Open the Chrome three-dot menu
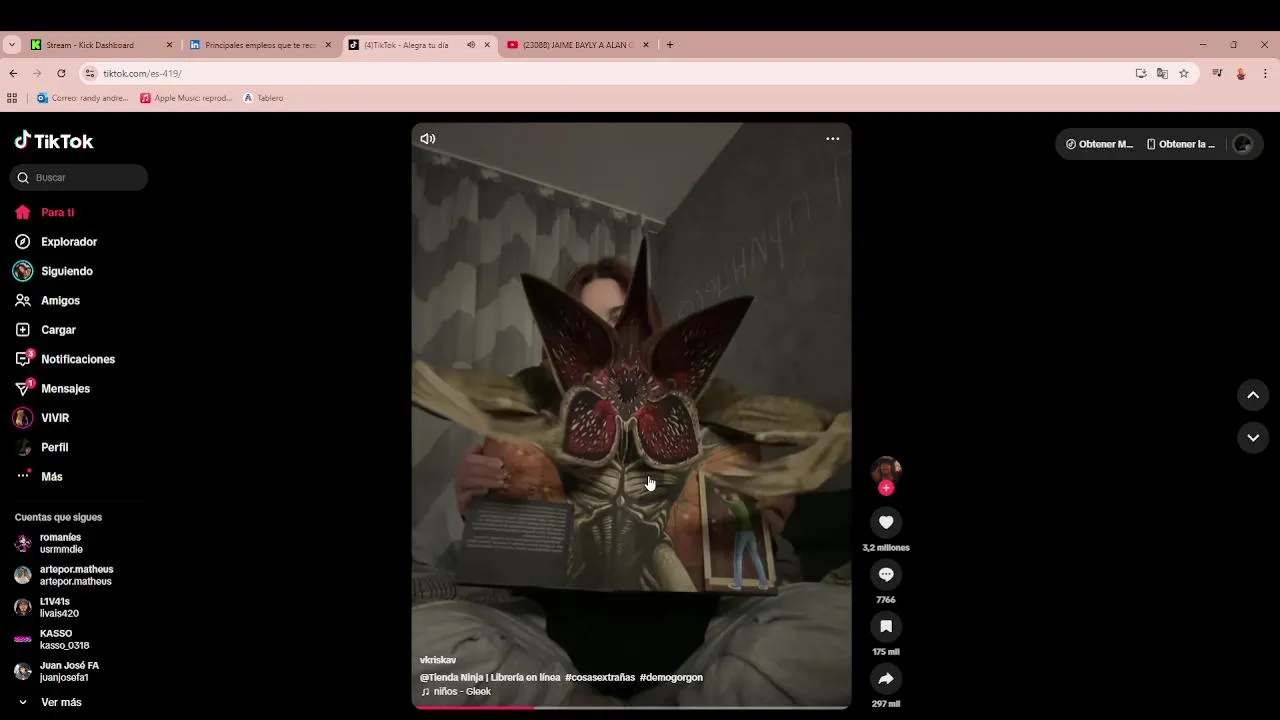Image resolution: width=1280 pixels, height=720 pixels. pos(1265,73)
